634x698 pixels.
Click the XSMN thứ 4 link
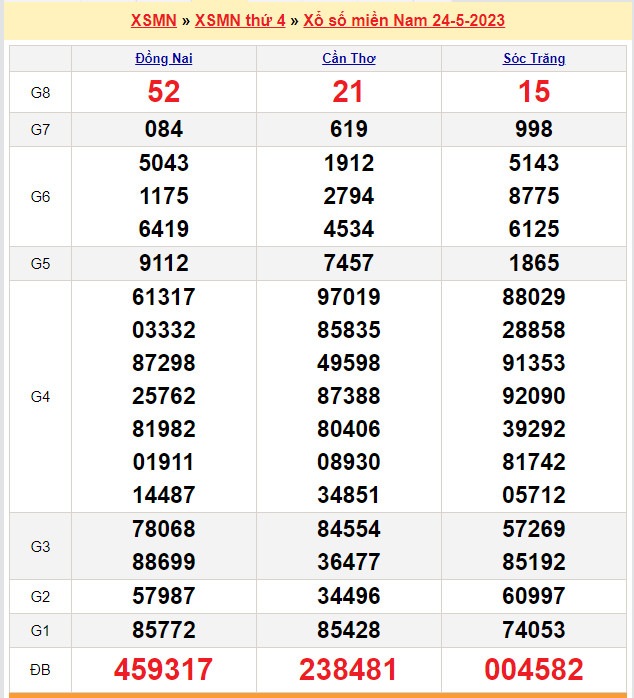click(x=240, y=20)
